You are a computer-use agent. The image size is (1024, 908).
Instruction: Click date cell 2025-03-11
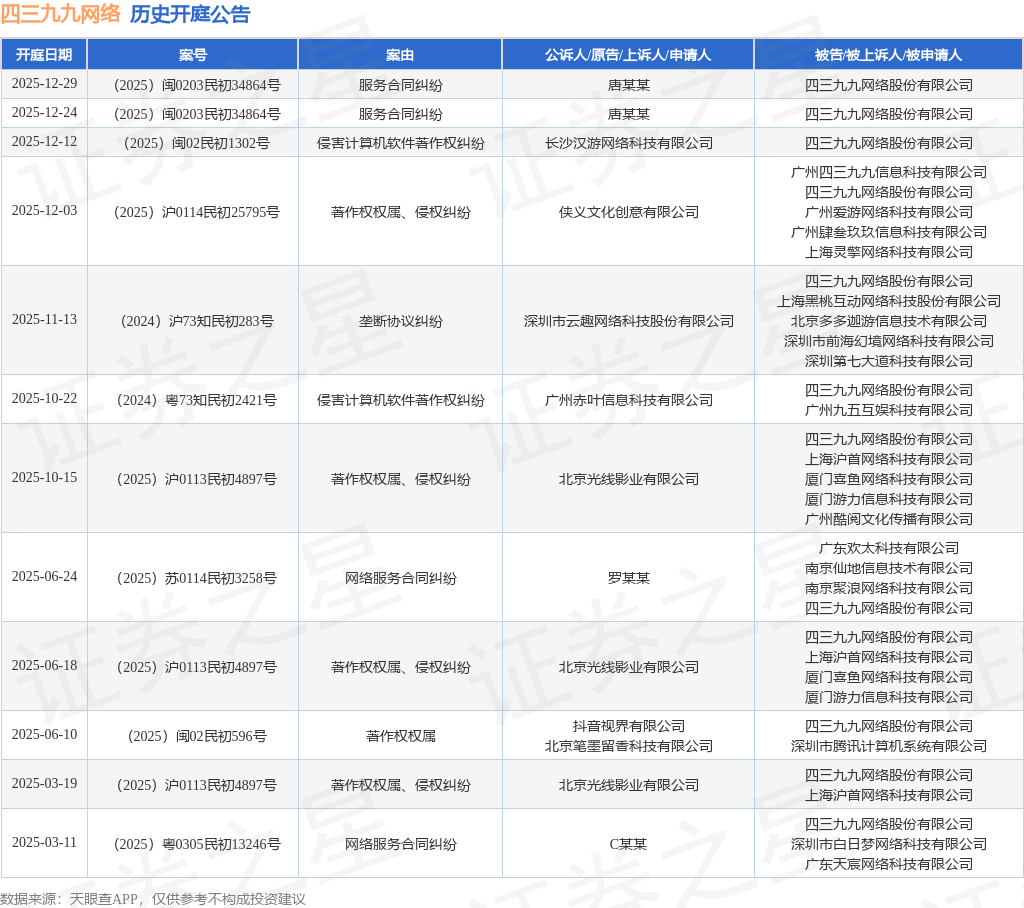44,843
